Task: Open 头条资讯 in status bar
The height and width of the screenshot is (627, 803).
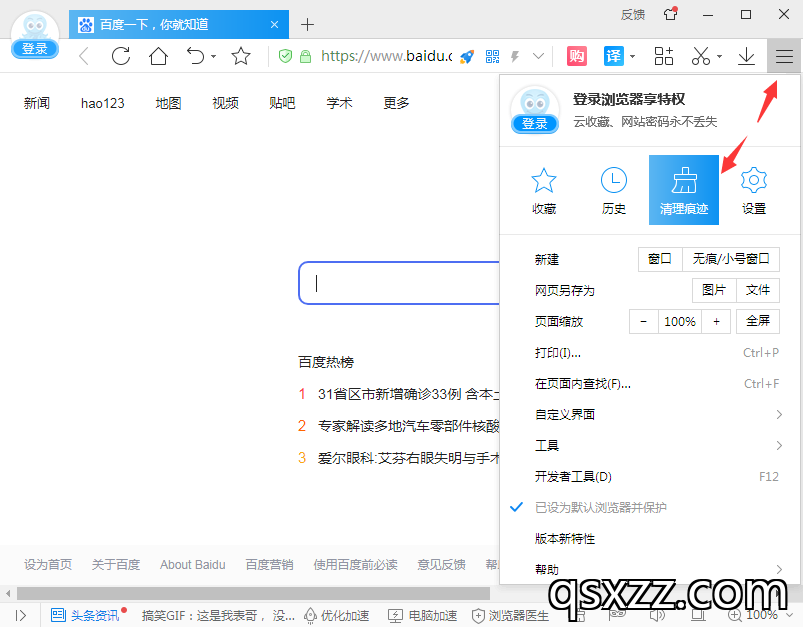Action: coord(88,615)
